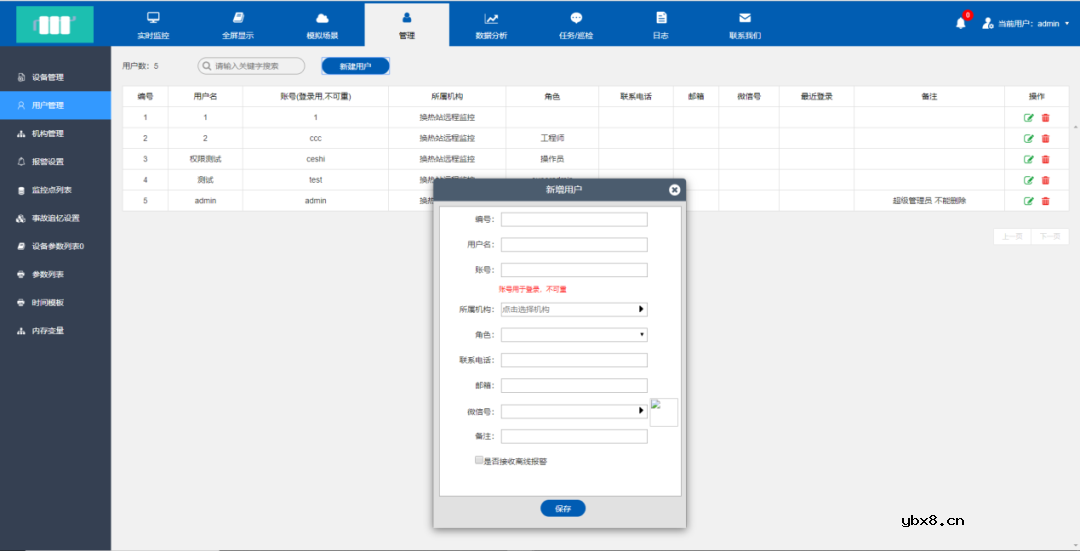Edit the ccc user with the green pencil icon
Image resolution: width=1080 pixels, height=551 pixels.
point(1028,138)
